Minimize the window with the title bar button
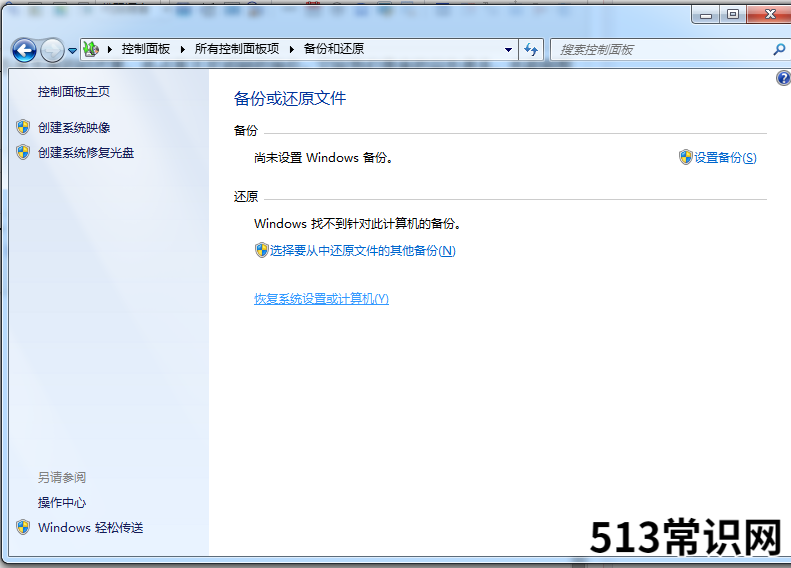 coord(706,15)
